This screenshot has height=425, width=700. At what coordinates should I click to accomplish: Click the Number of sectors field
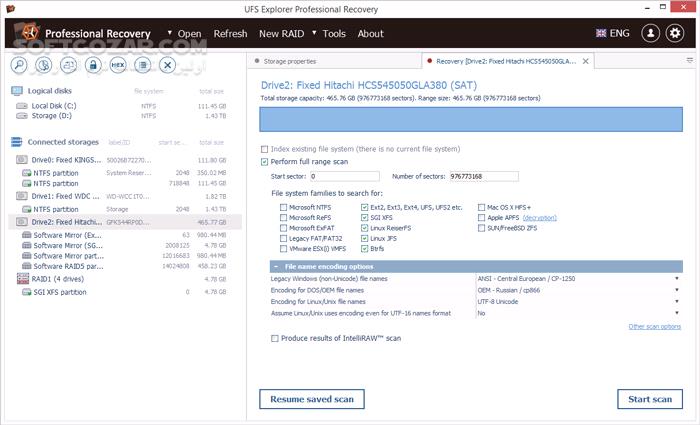pos(484,176)
